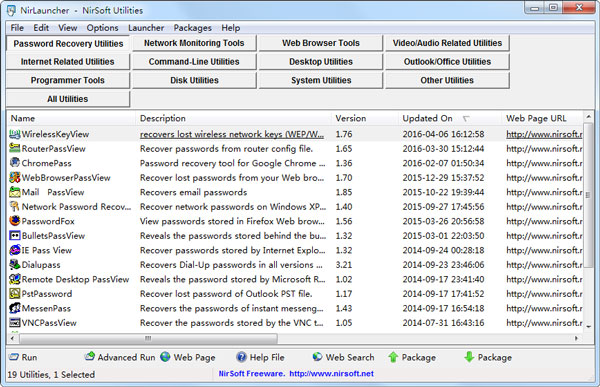Screen dimensions: 600x387
Task: Click the NirLauncher title bar app icon
Action: [12, 10]
